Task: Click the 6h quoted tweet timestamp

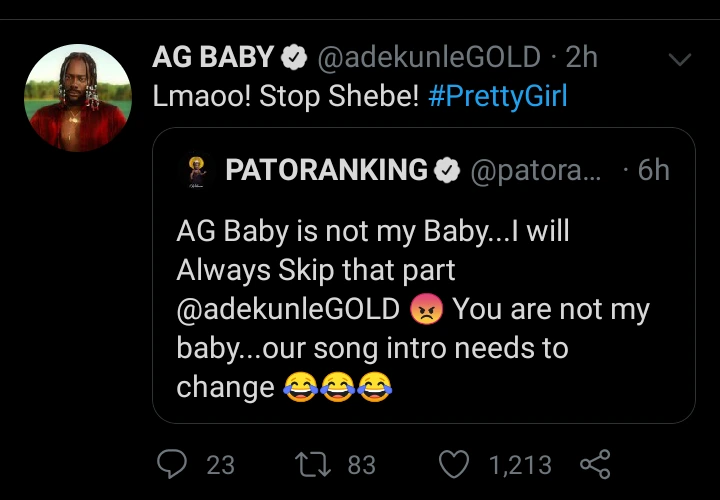Action: (x=653, y=170)
